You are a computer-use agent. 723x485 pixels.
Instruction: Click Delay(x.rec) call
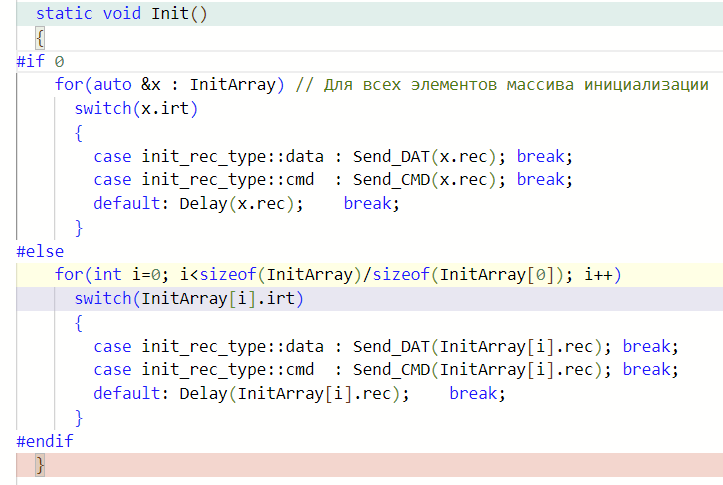point(233,203)
